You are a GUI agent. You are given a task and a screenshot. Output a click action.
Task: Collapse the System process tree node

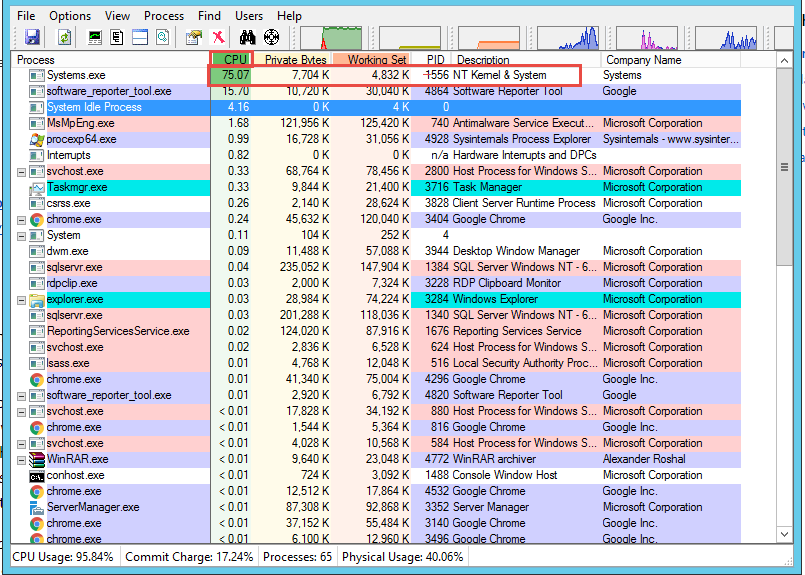tap(22, 236)
